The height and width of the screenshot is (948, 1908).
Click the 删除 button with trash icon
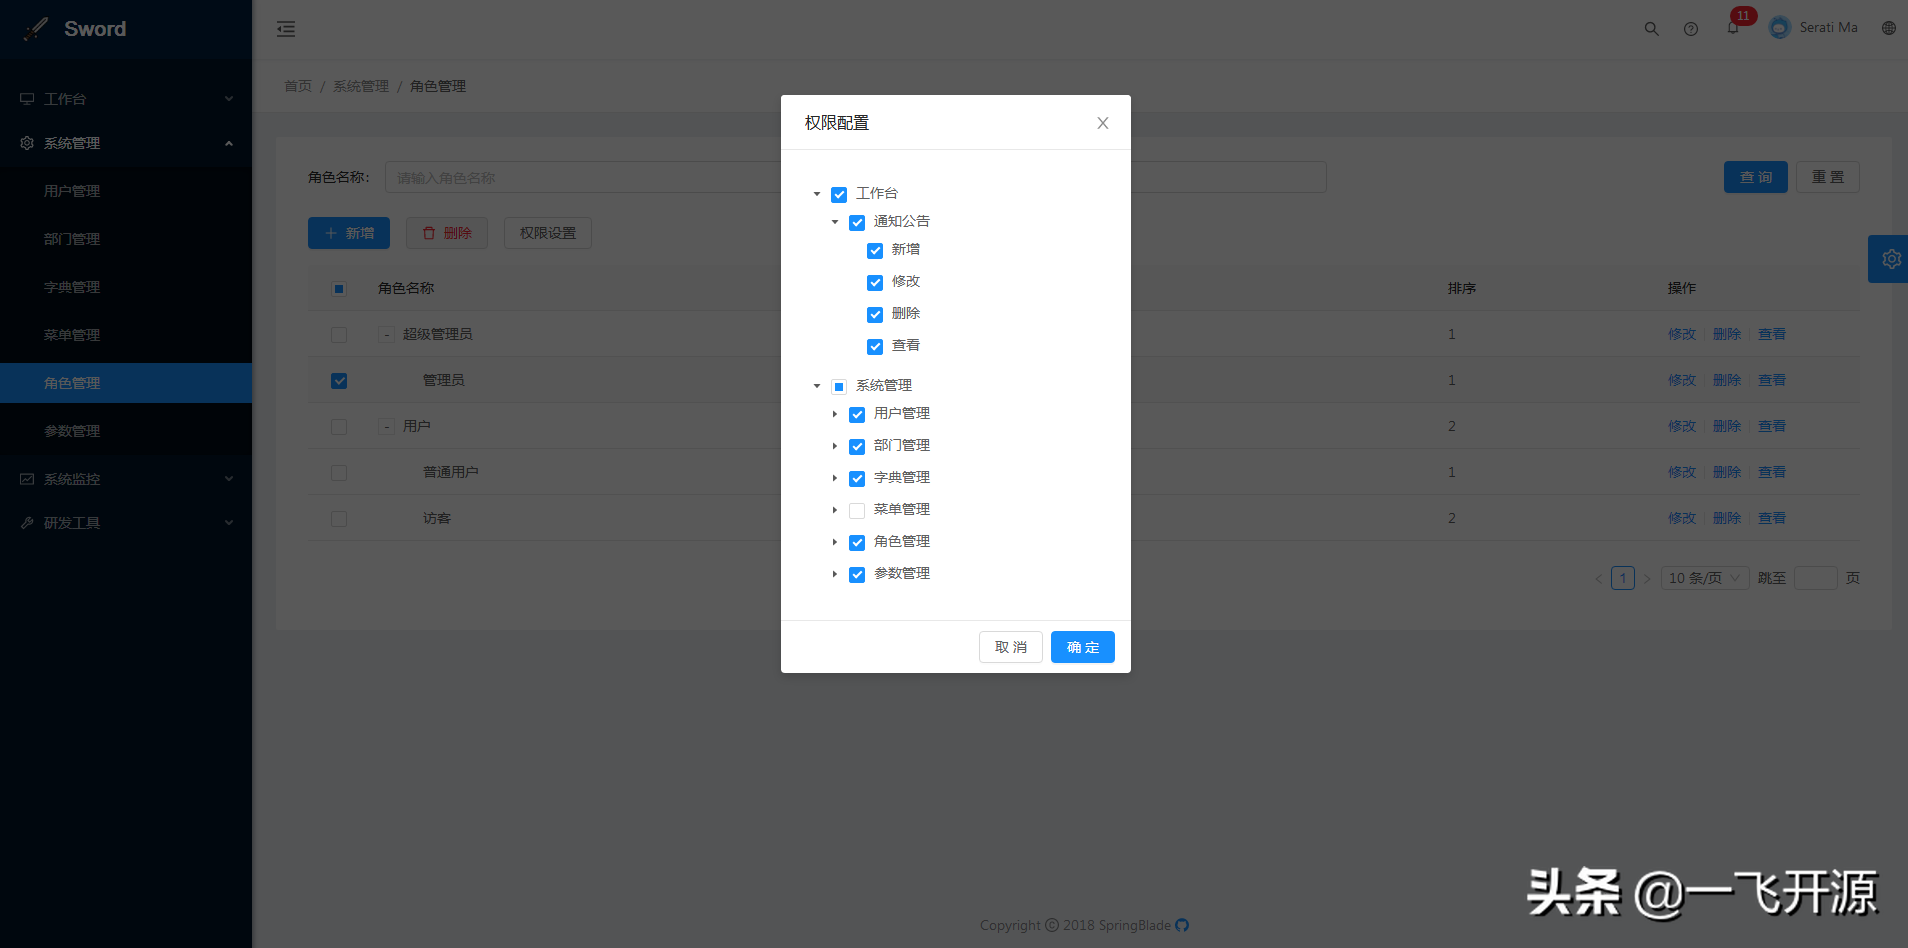pos(447,233)
